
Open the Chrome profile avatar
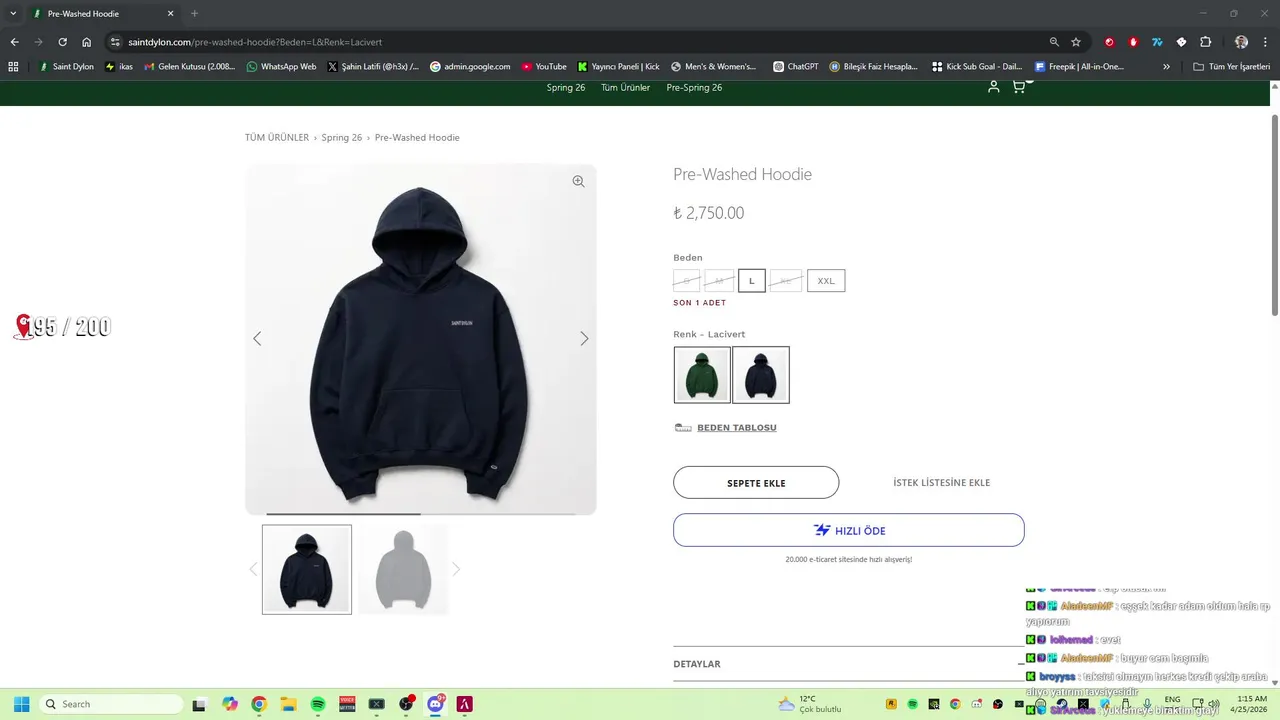pos(1241,42)
